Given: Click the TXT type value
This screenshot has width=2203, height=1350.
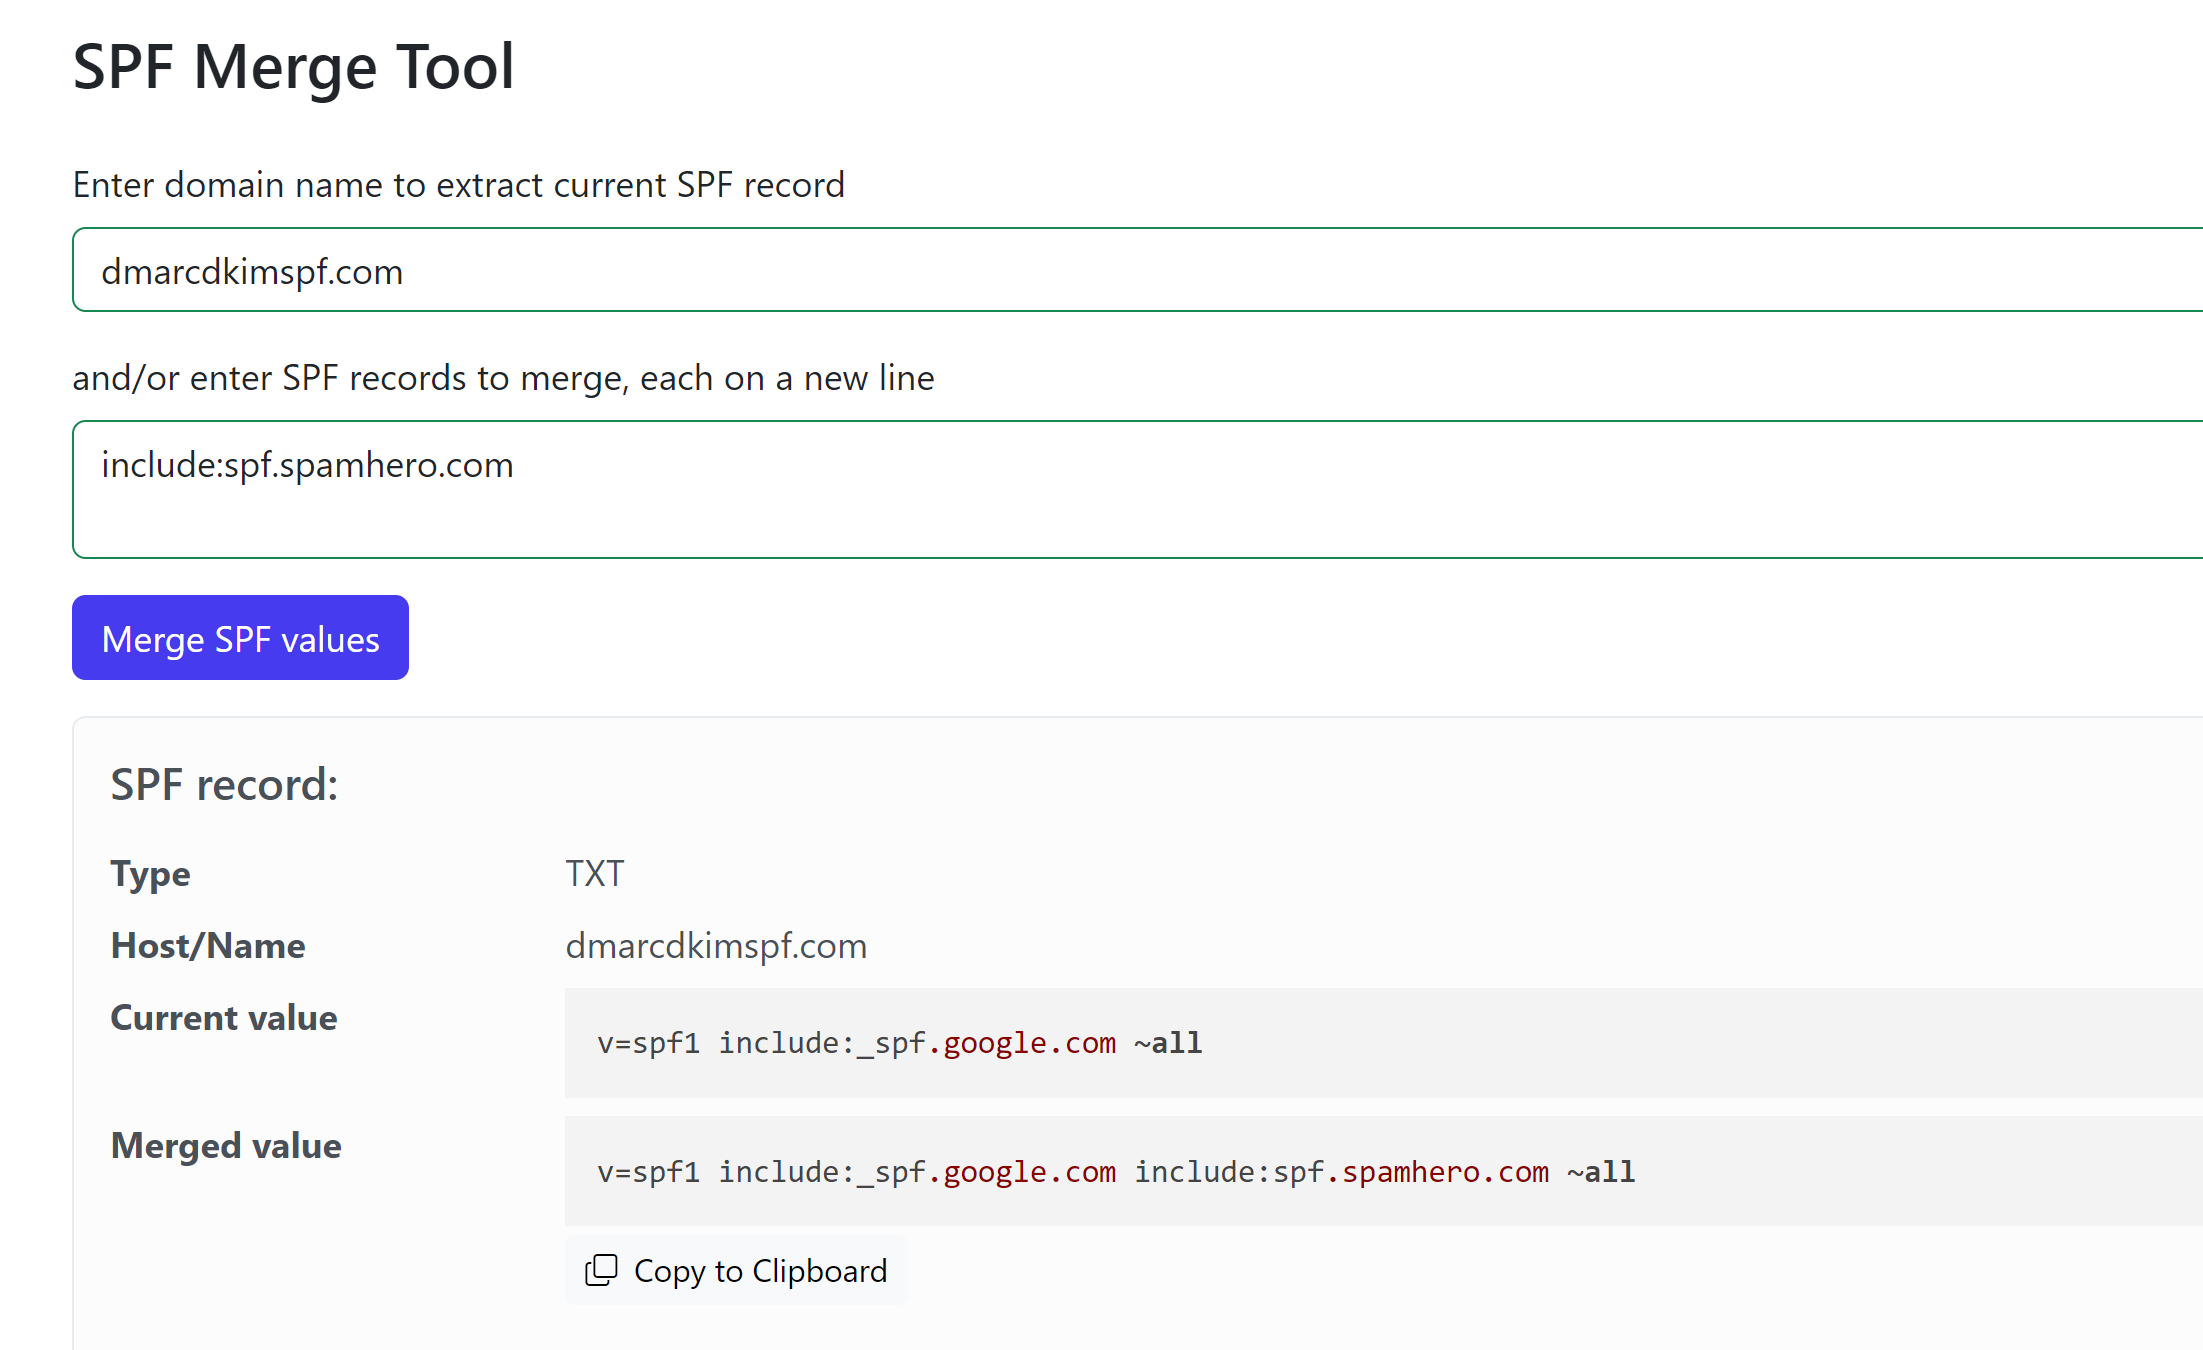Looking at the screenshot, I should (595, 873).
